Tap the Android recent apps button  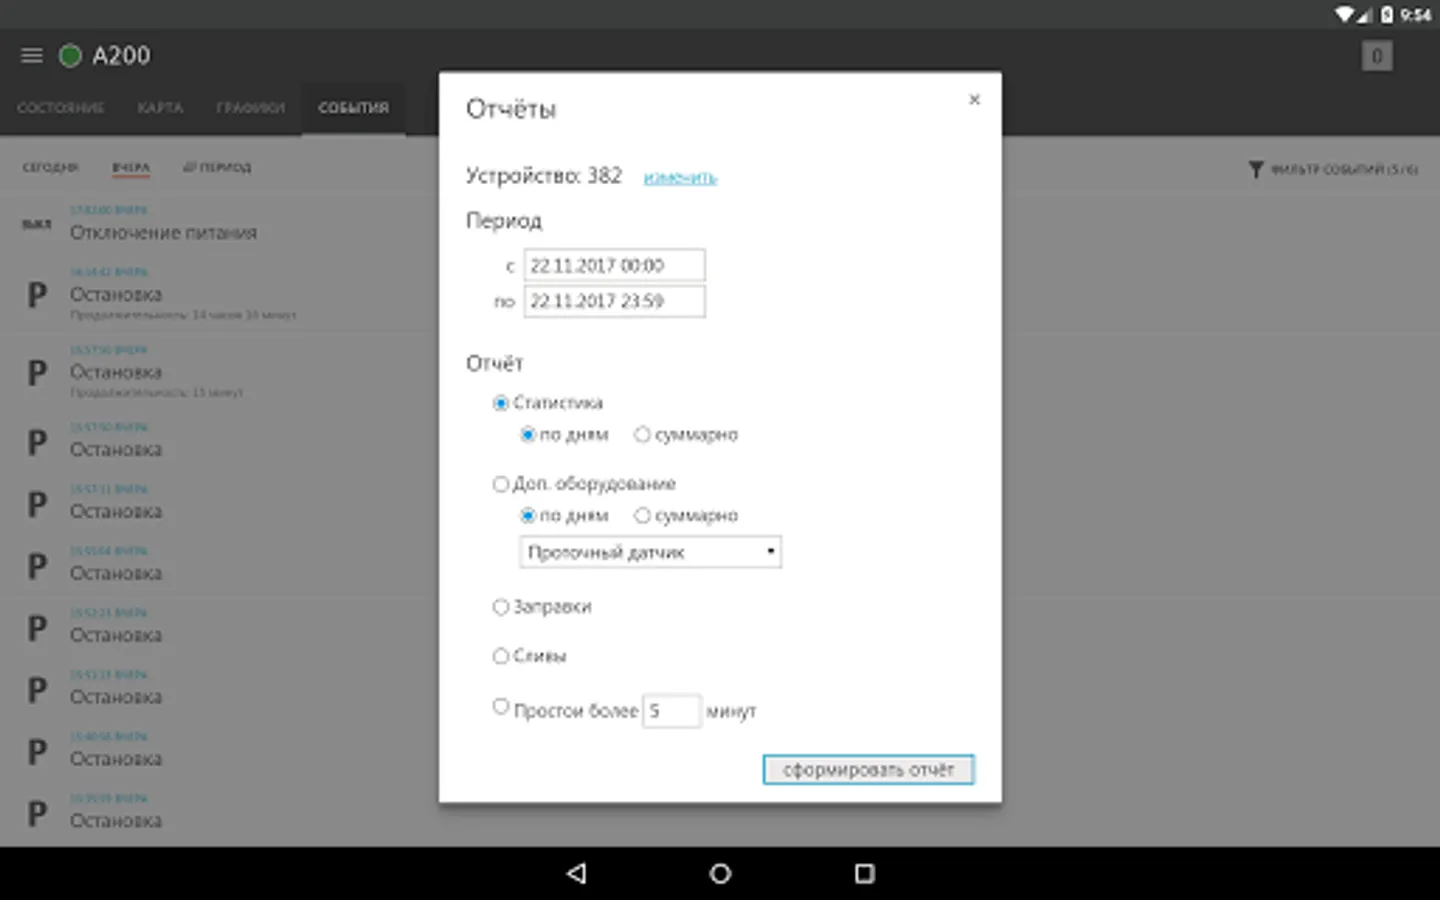[x=865, y=873]
